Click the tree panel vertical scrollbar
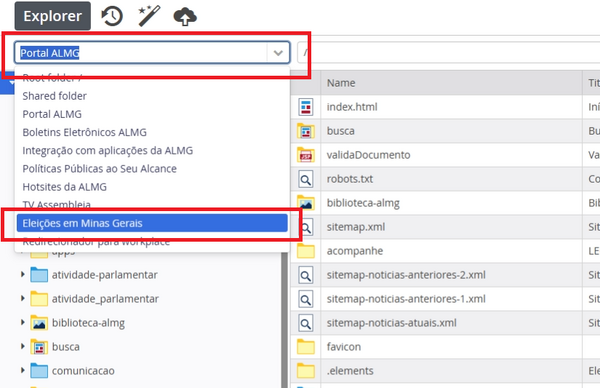Image resolution: width=600 pixels, height=388 pixels. click(x=285, y=320)
